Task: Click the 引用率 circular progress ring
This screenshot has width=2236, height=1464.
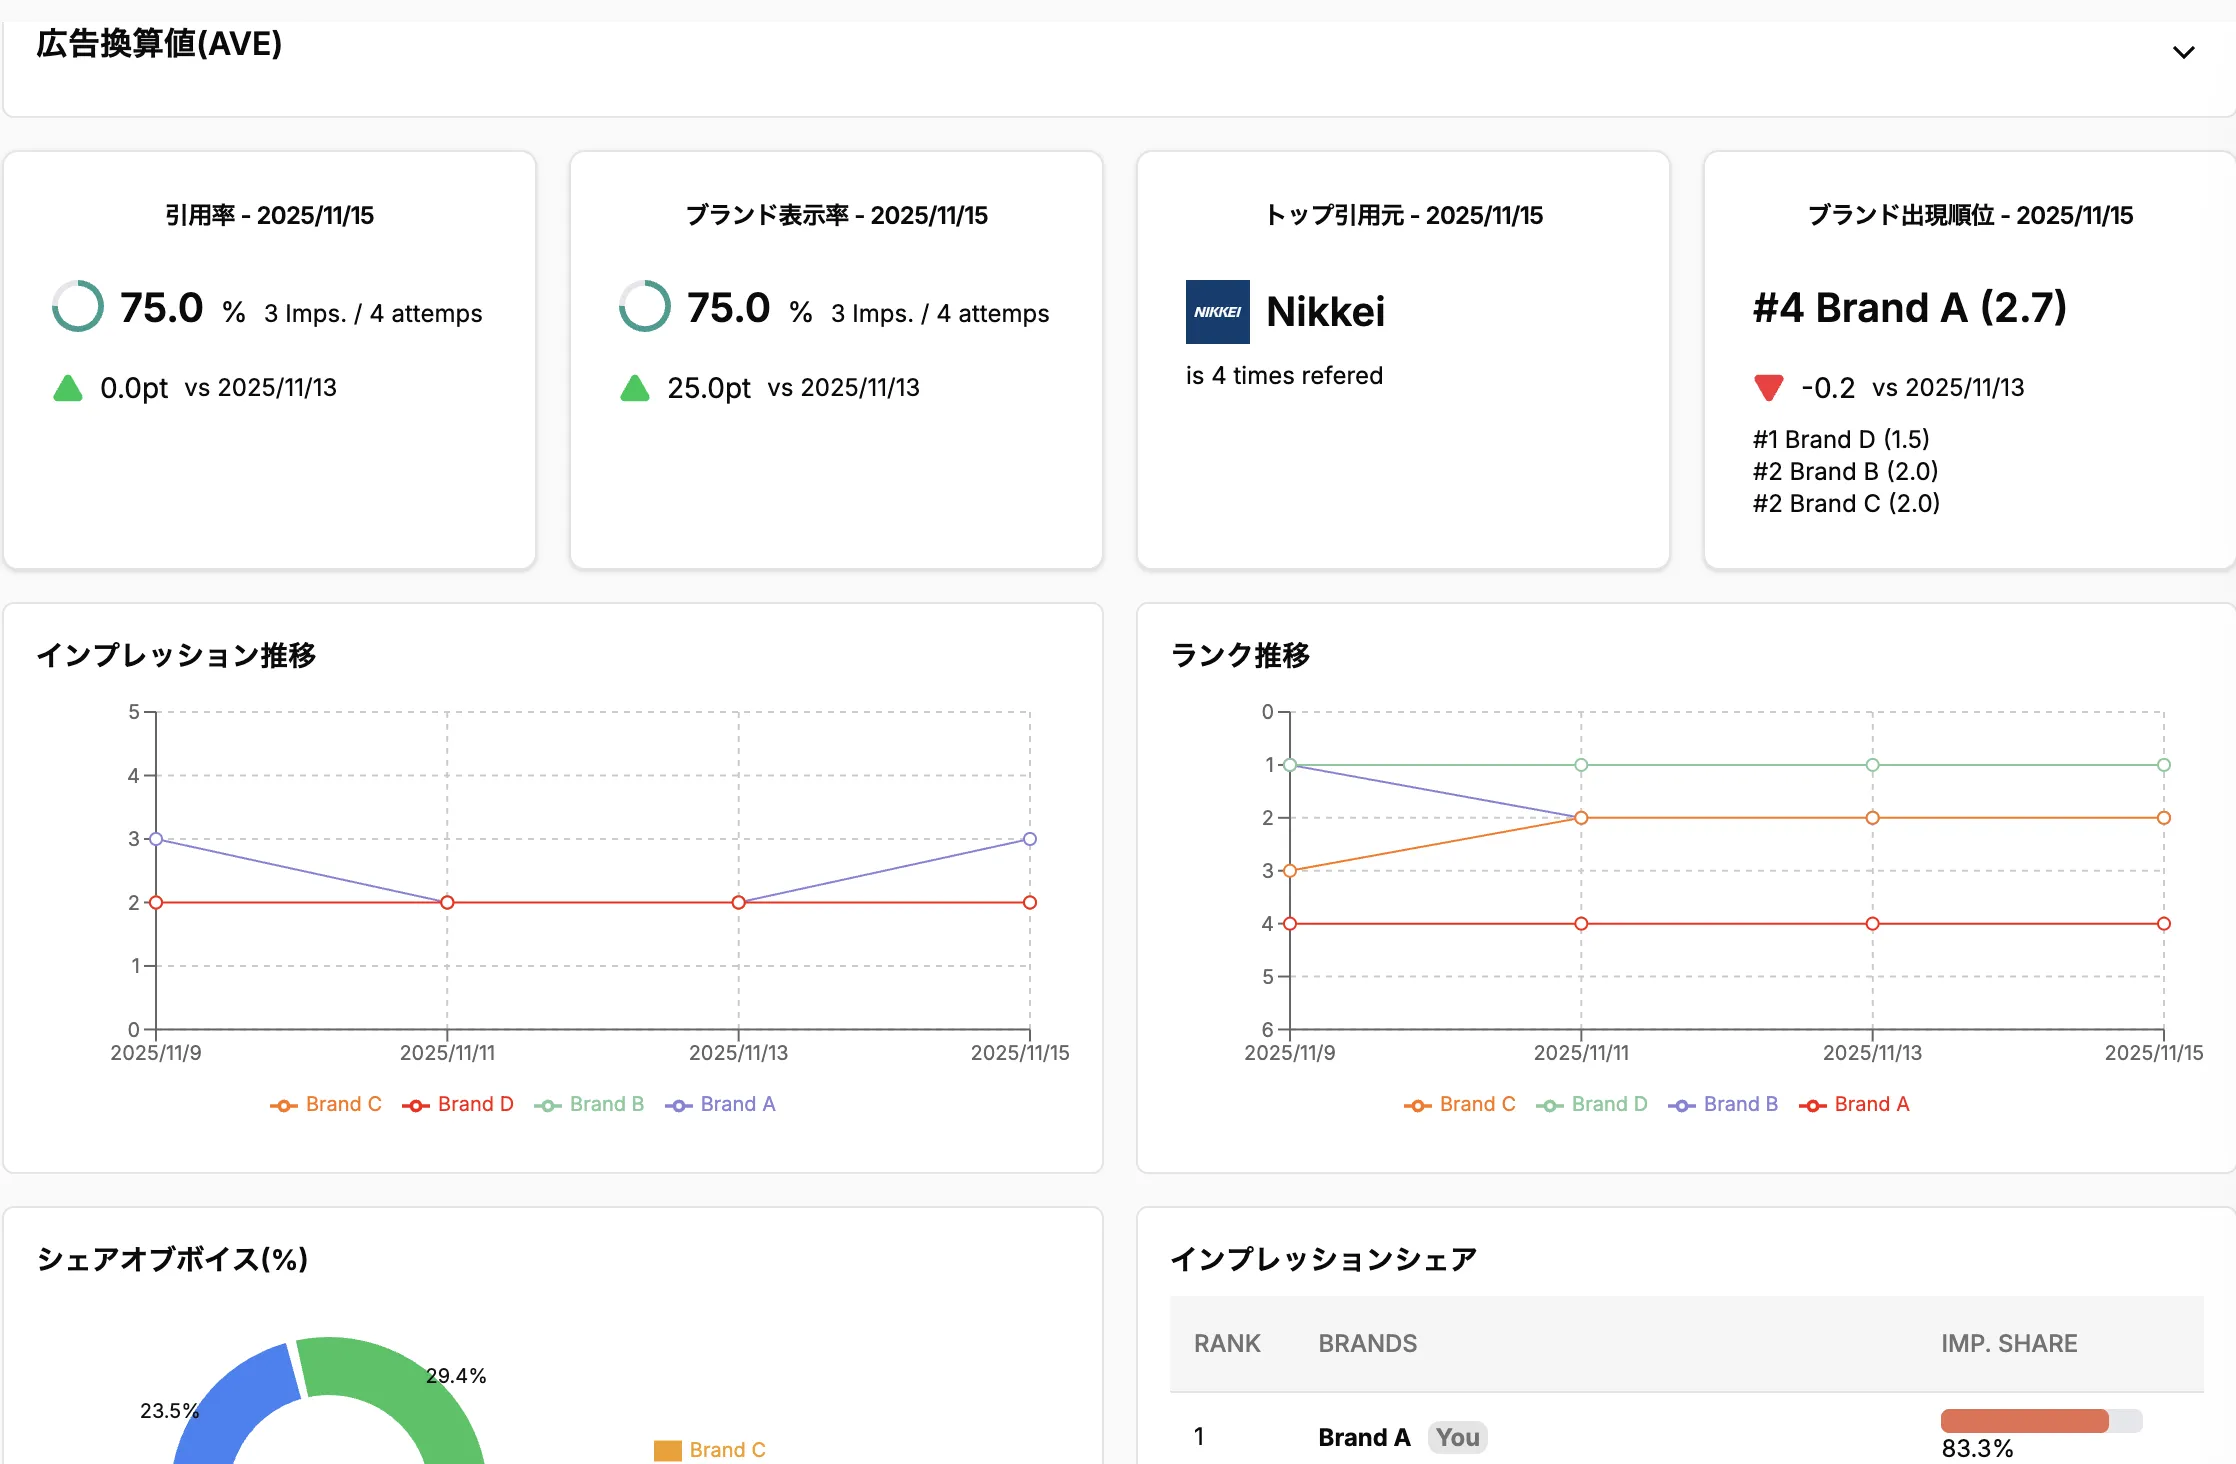Action: point(78,307)
